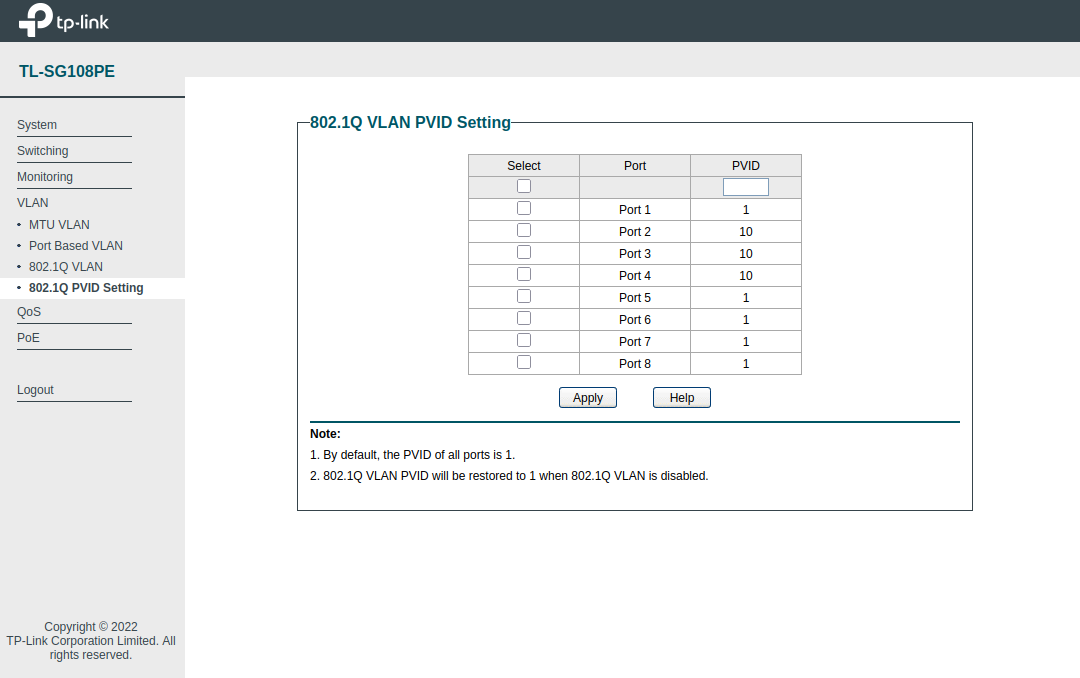Select the checkbox for Port 1
Viewport: 1080px width, 678px height.
(x=523, y=207)
